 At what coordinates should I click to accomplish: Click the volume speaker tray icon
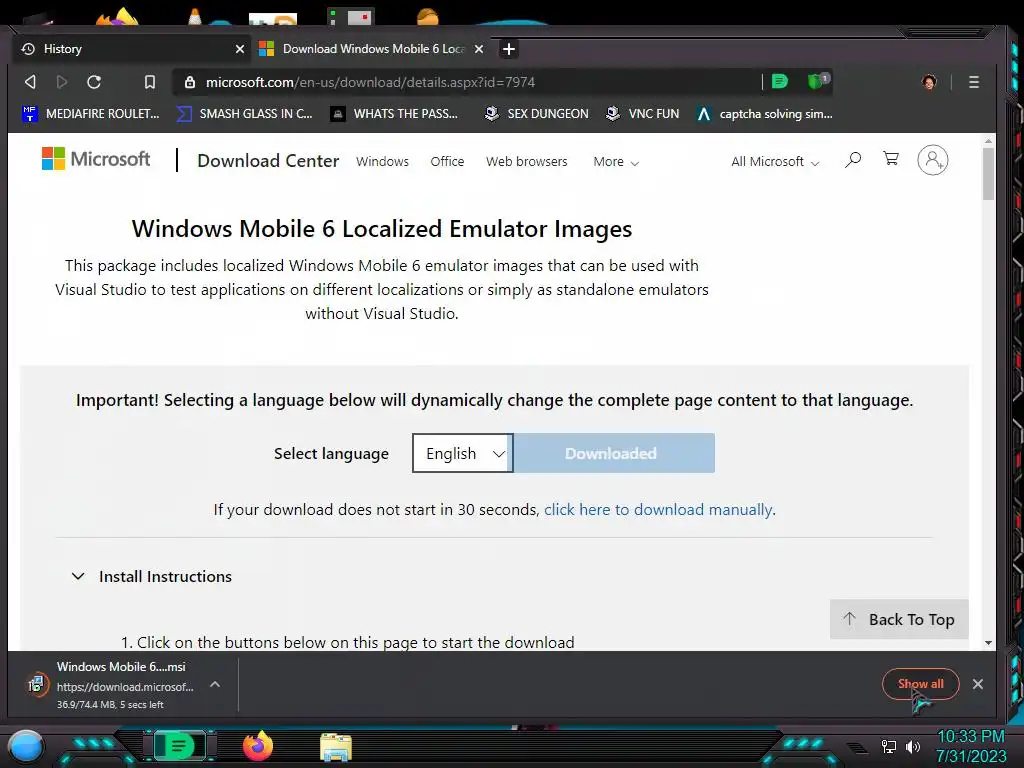(913, 746)
